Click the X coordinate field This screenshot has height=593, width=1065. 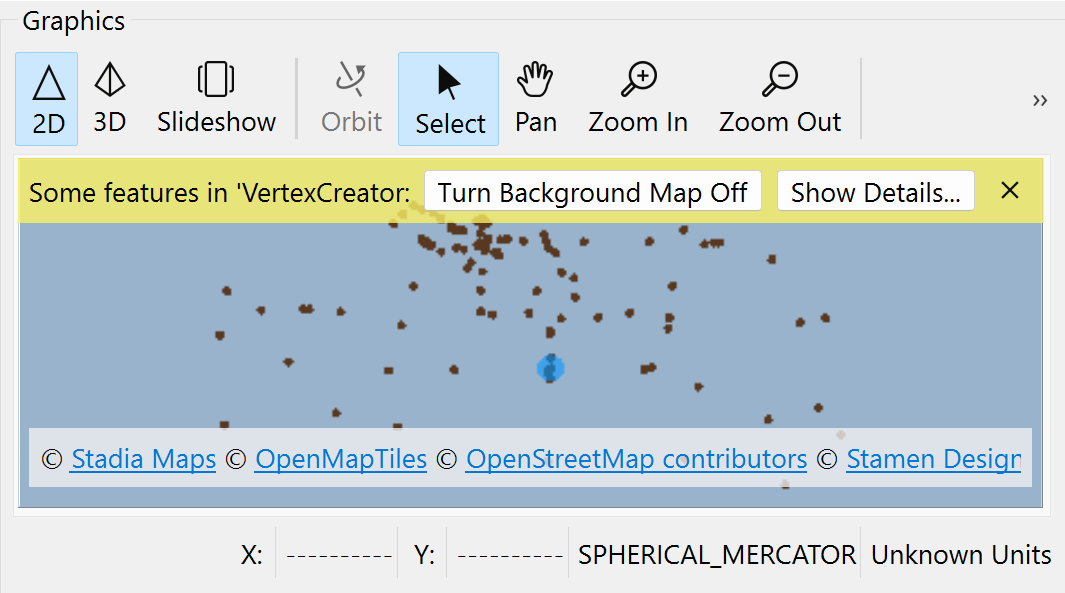(337, 554)
